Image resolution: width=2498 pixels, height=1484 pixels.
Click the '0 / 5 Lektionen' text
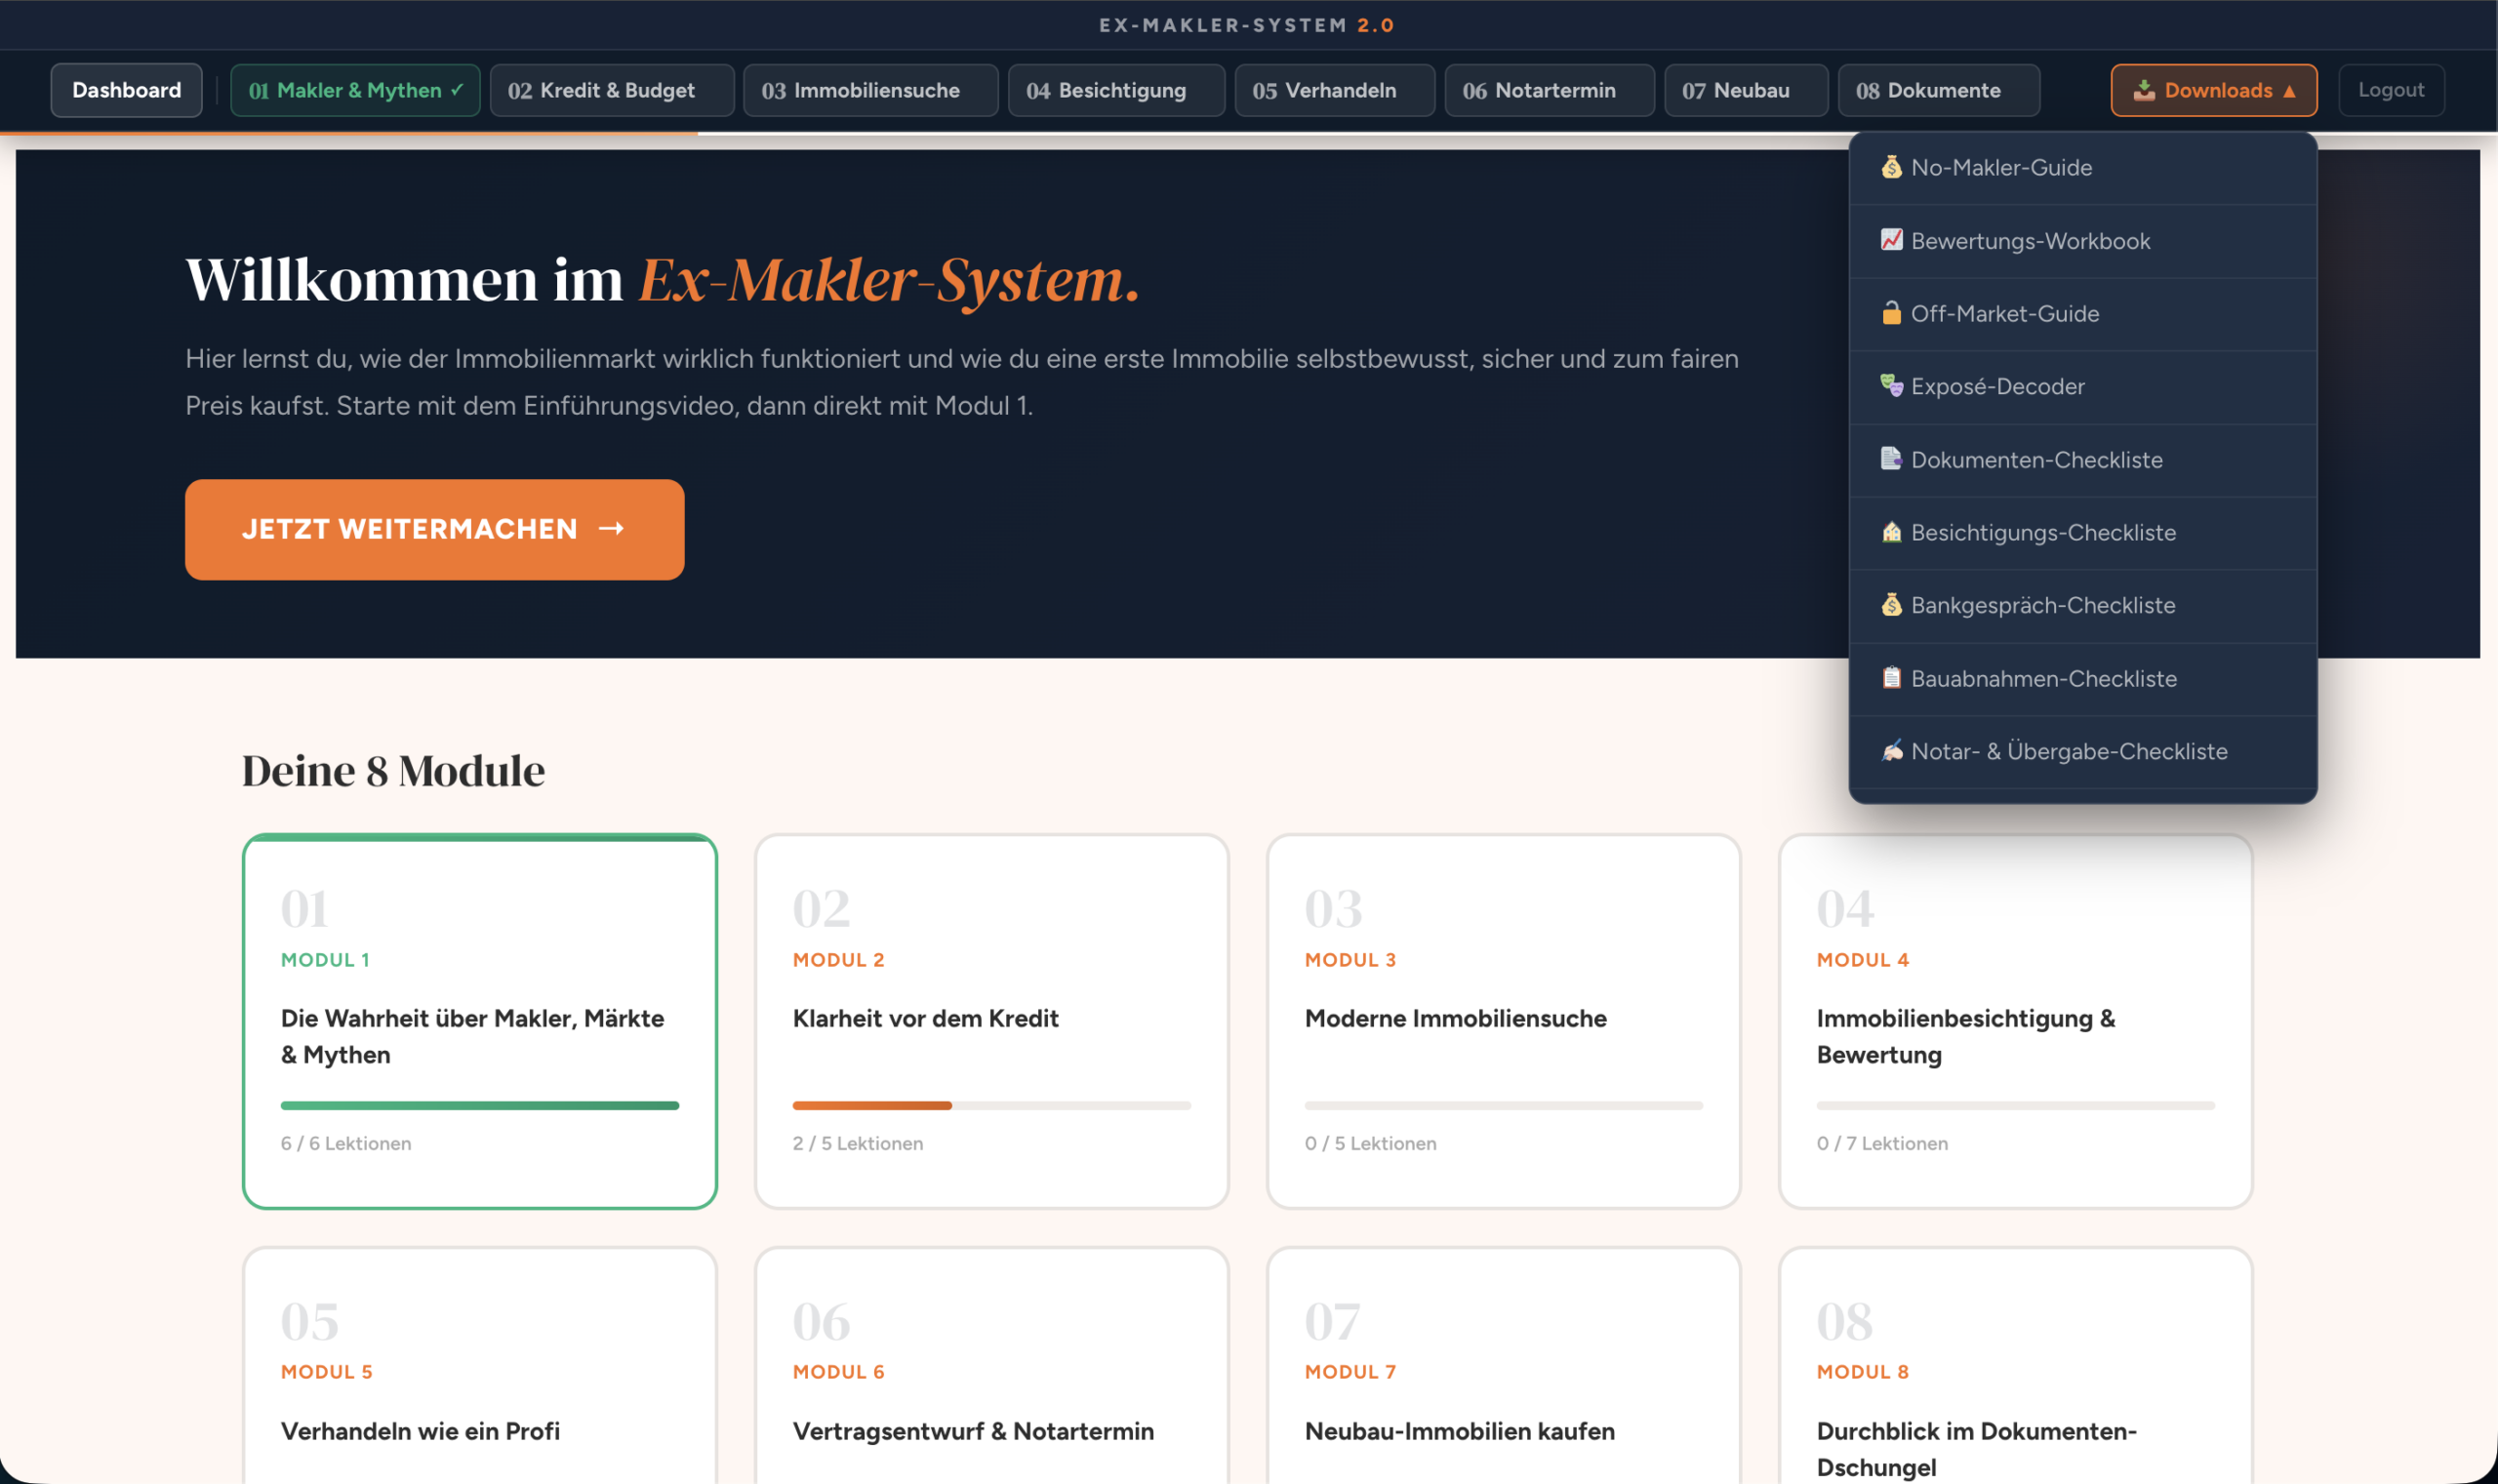point(1371,1143)
